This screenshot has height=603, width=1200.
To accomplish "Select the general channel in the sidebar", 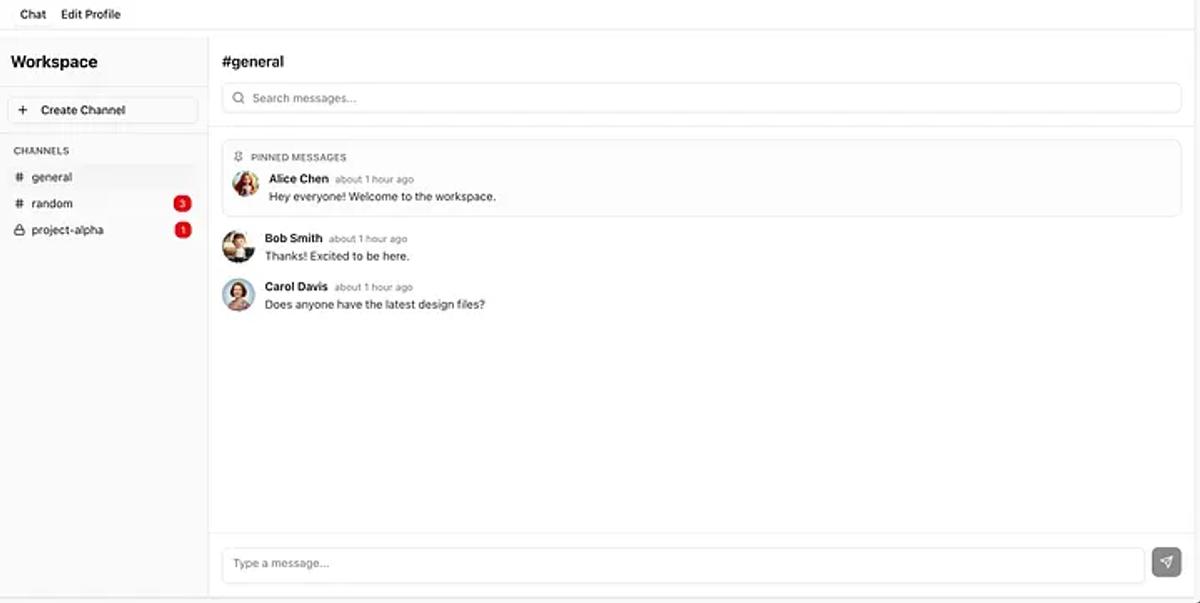I will point(52,176).
